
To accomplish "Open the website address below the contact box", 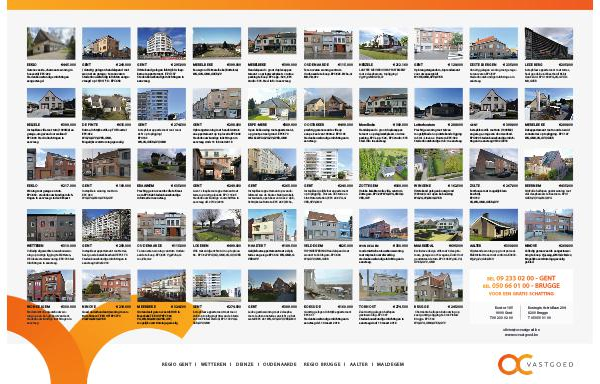I will (521, 334).
